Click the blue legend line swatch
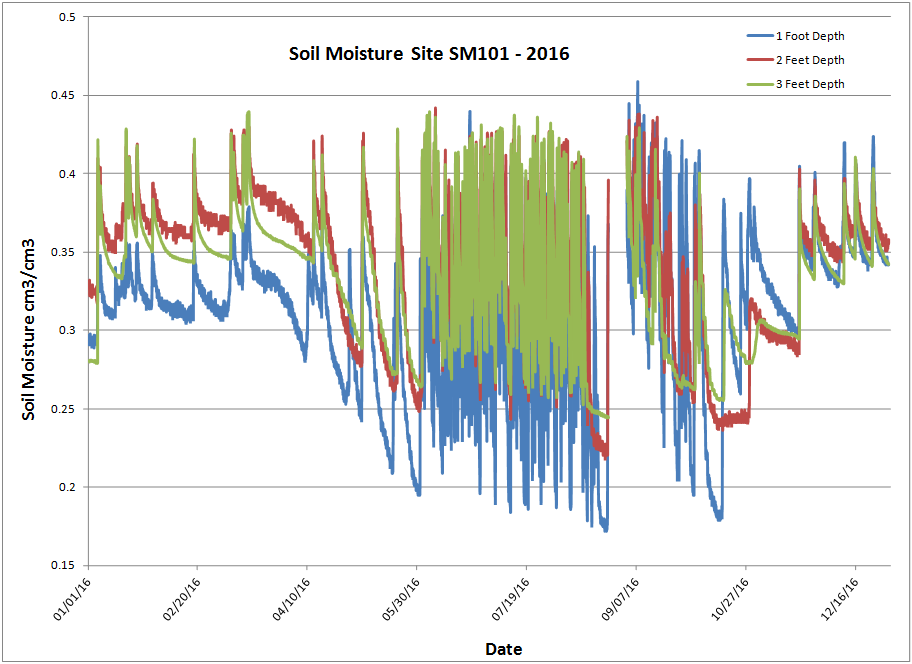The image size is (912, 664). (760, 36)
